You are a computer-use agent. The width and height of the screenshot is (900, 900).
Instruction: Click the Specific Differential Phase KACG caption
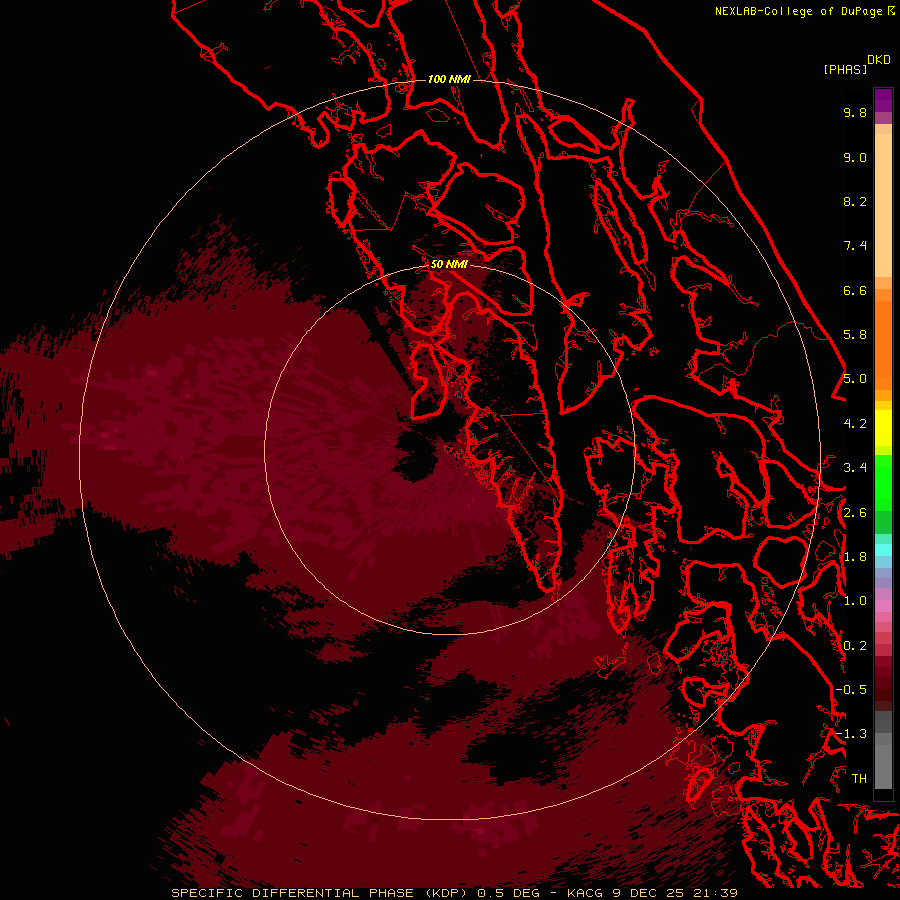[x=455, y=893]
